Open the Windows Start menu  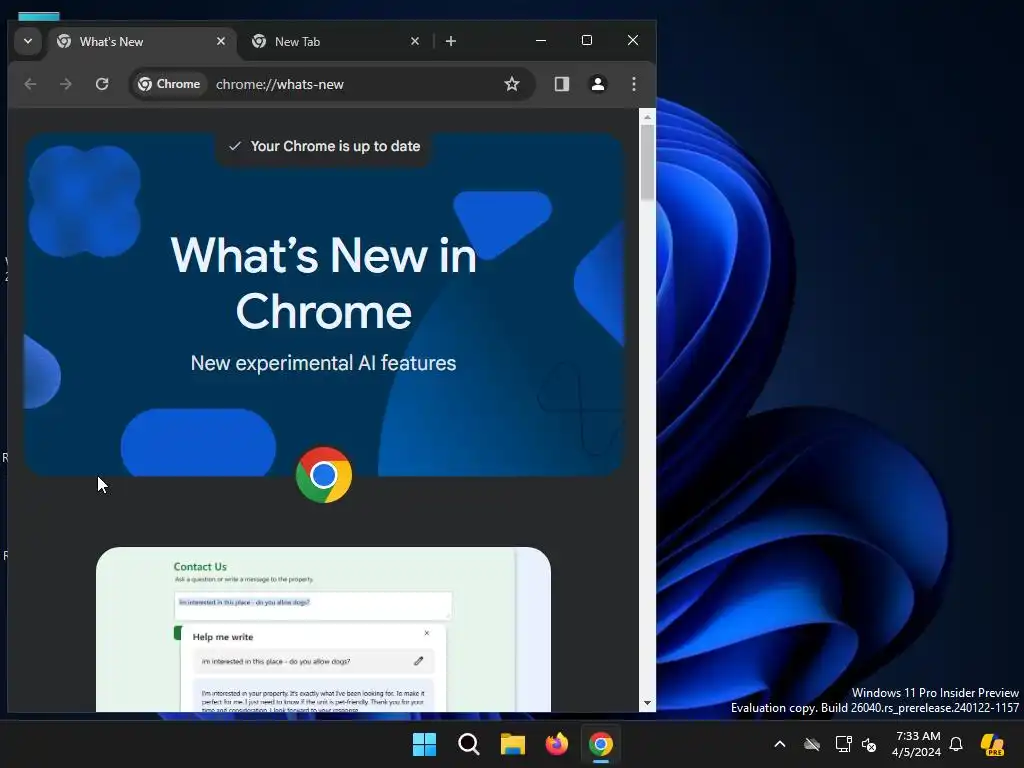pos(424,744)
